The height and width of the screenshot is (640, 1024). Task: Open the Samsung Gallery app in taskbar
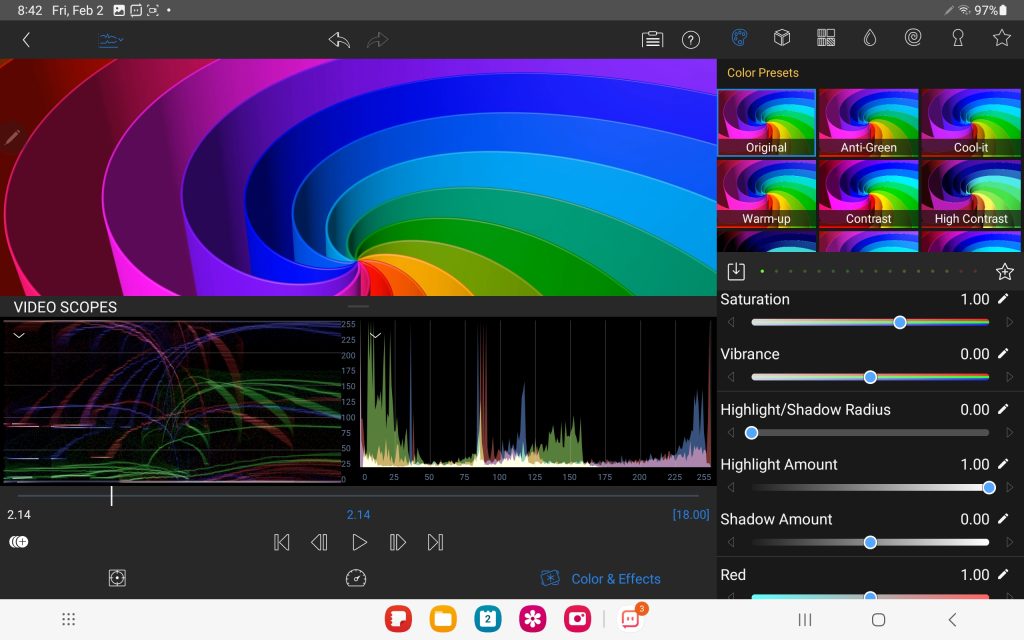[x=532, y=619]
